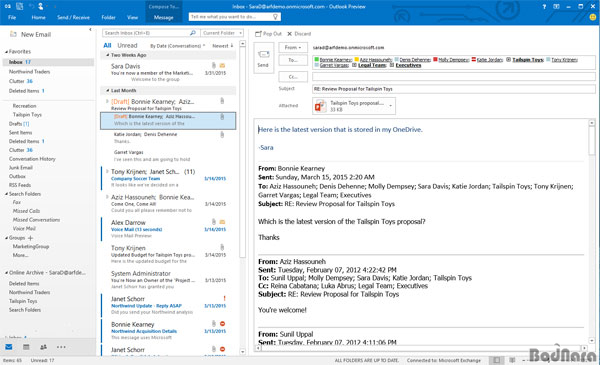Open the Junk Email folder
This screenshot has height=365, width=600.
coord(21,168)
